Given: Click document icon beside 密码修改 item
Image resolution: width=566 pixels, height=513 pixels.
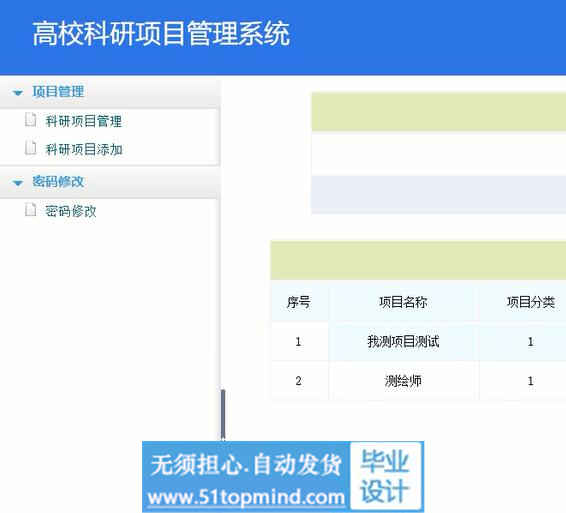Looking at the screenshot, I should 31,209.
